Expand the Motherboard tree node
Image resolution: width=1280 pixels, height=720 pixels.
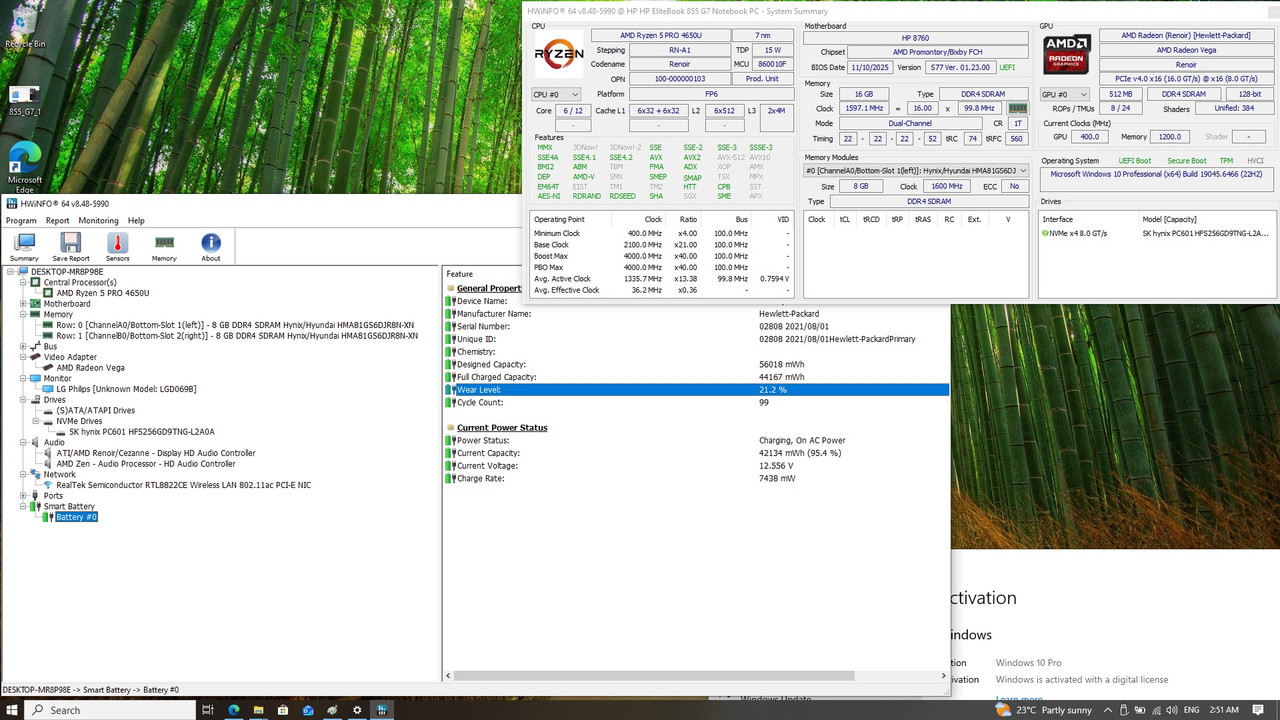pyautogui.click(x=23, y=304)
